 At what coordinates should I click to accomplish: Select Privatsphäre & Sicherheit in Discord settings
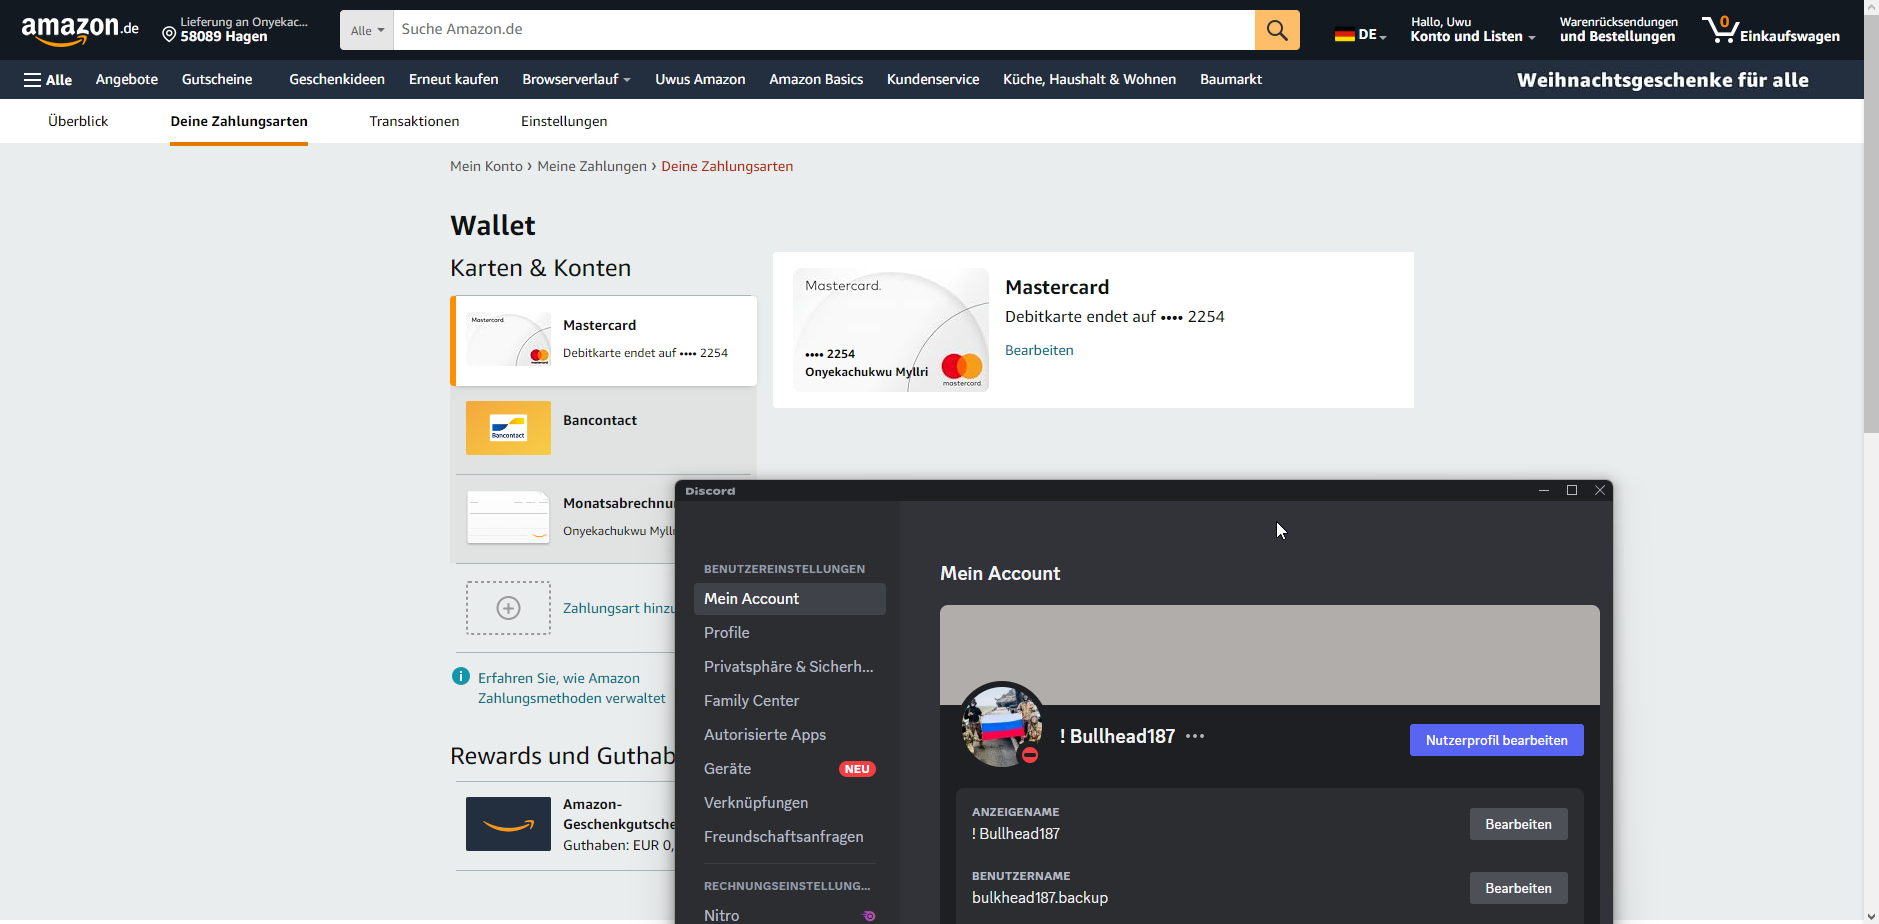788,667
